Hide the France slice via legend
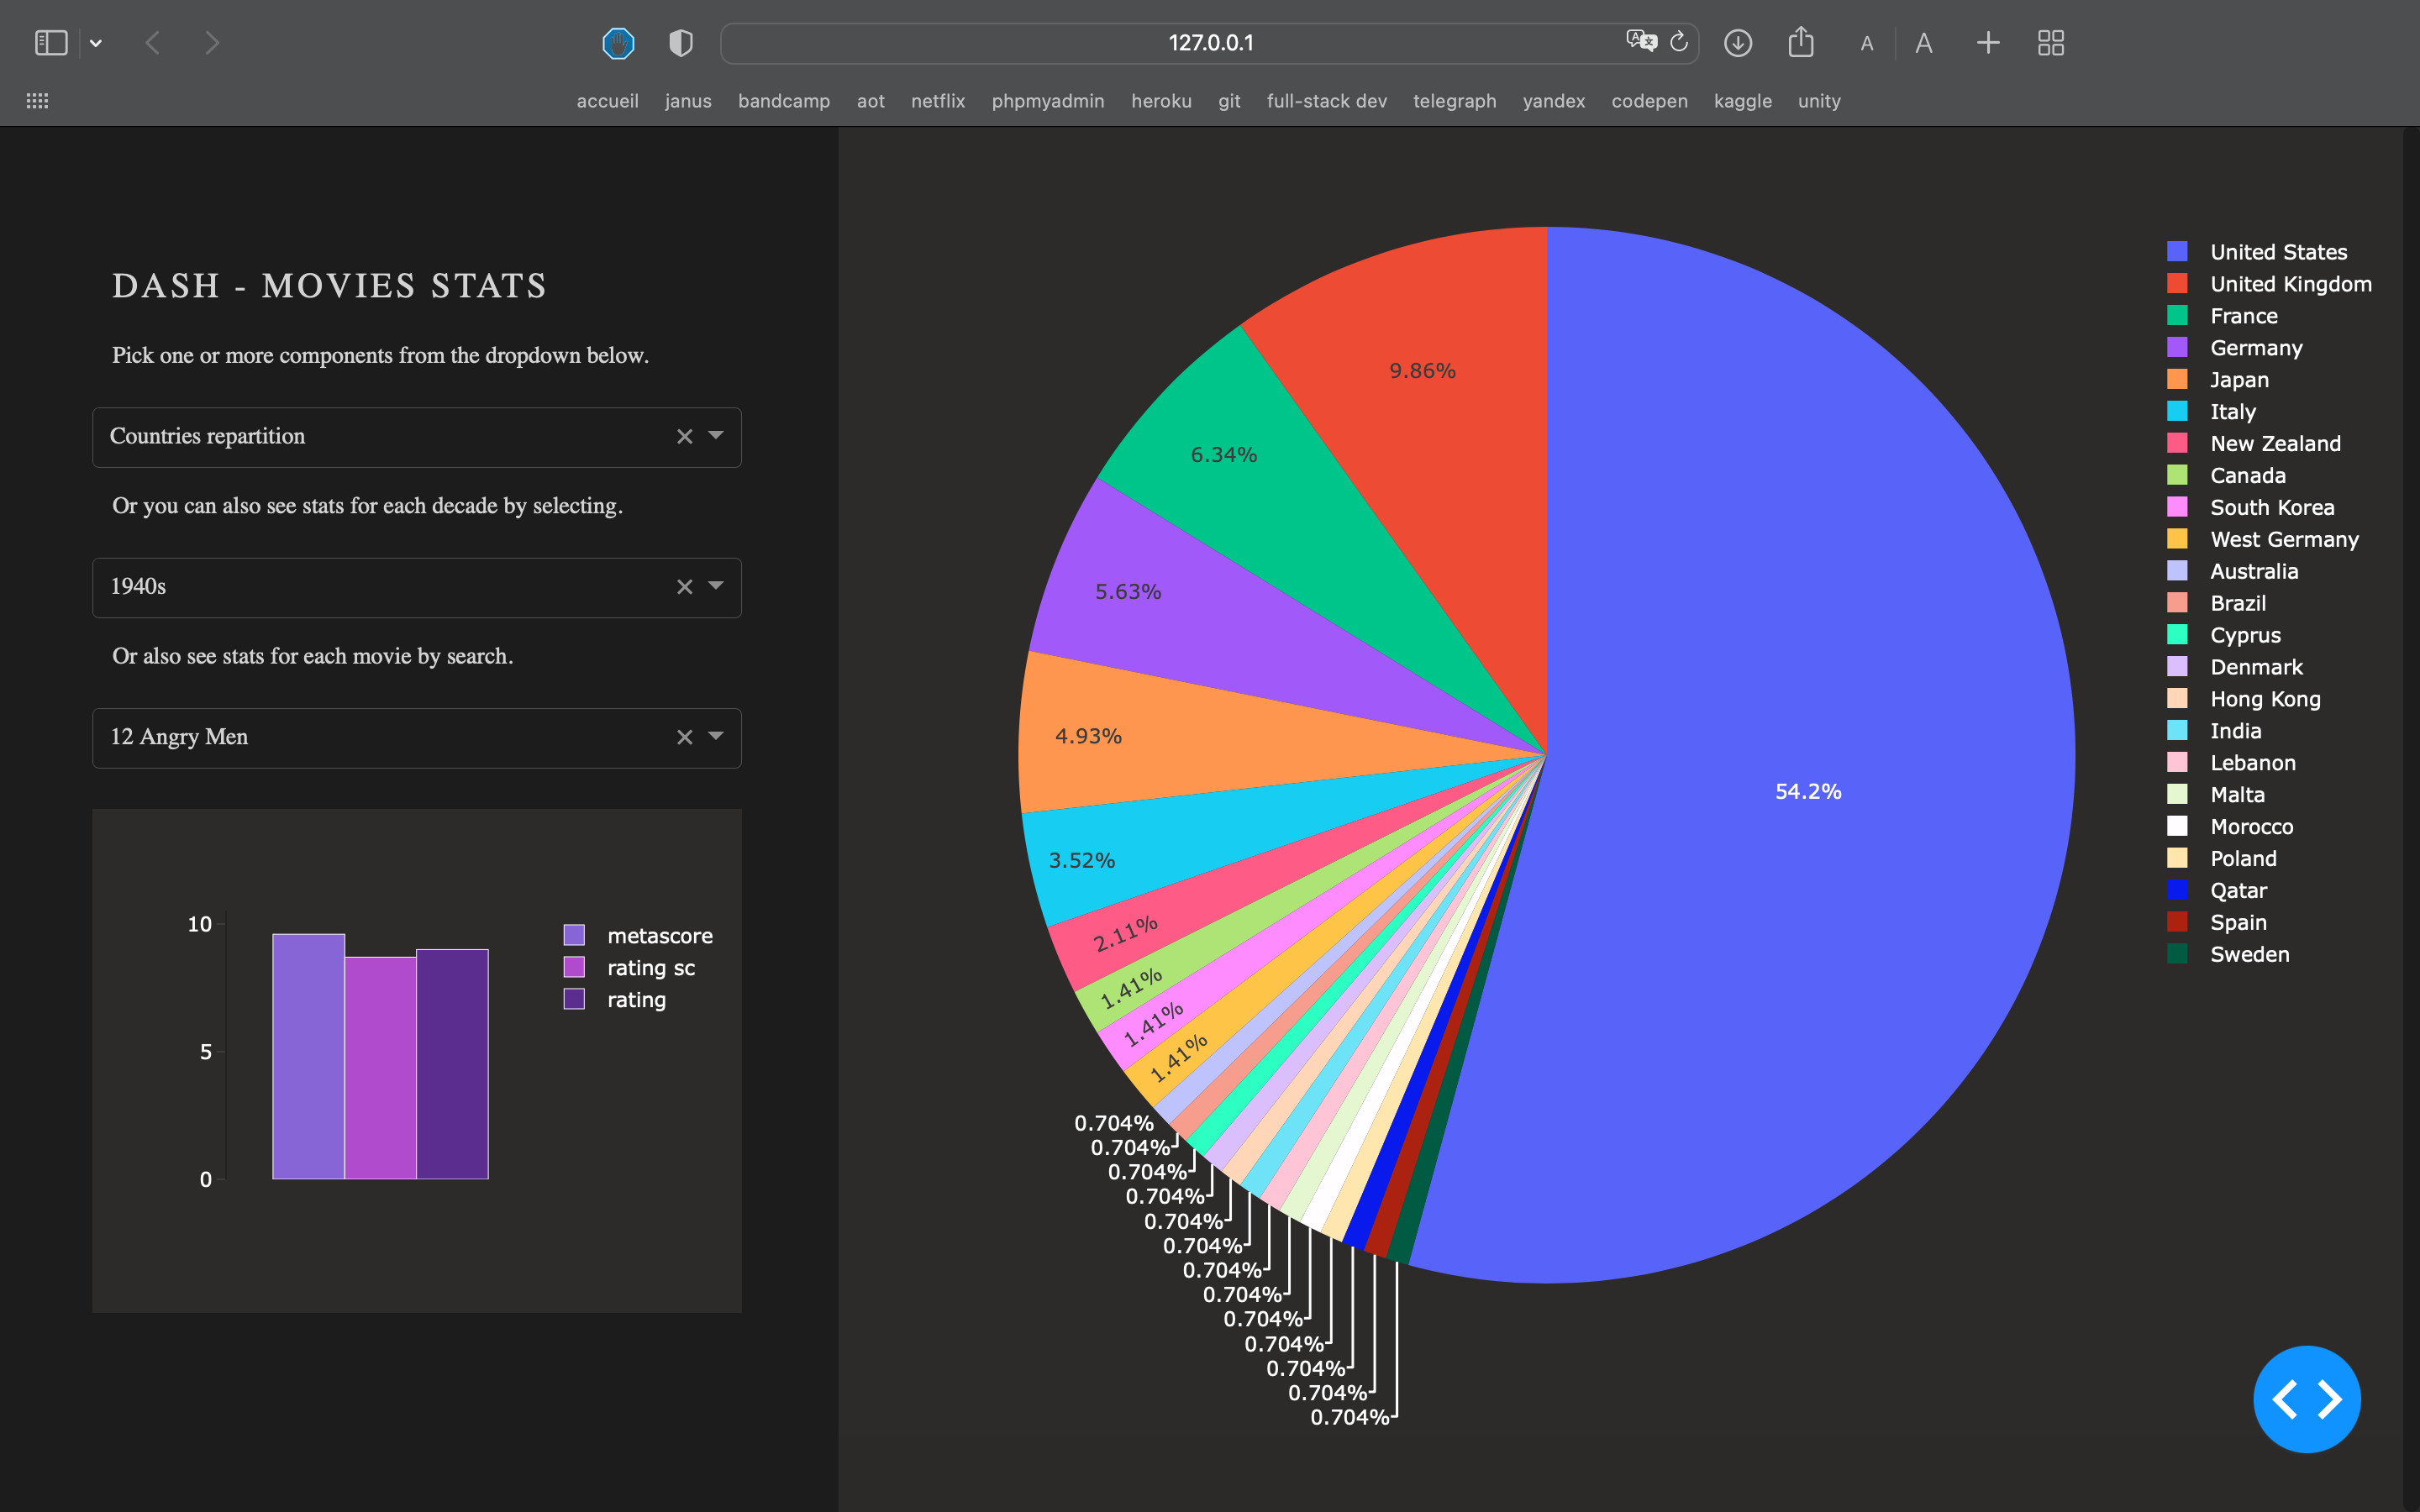This screenshot has height=1512, width=2420. tap(2243, 316)
